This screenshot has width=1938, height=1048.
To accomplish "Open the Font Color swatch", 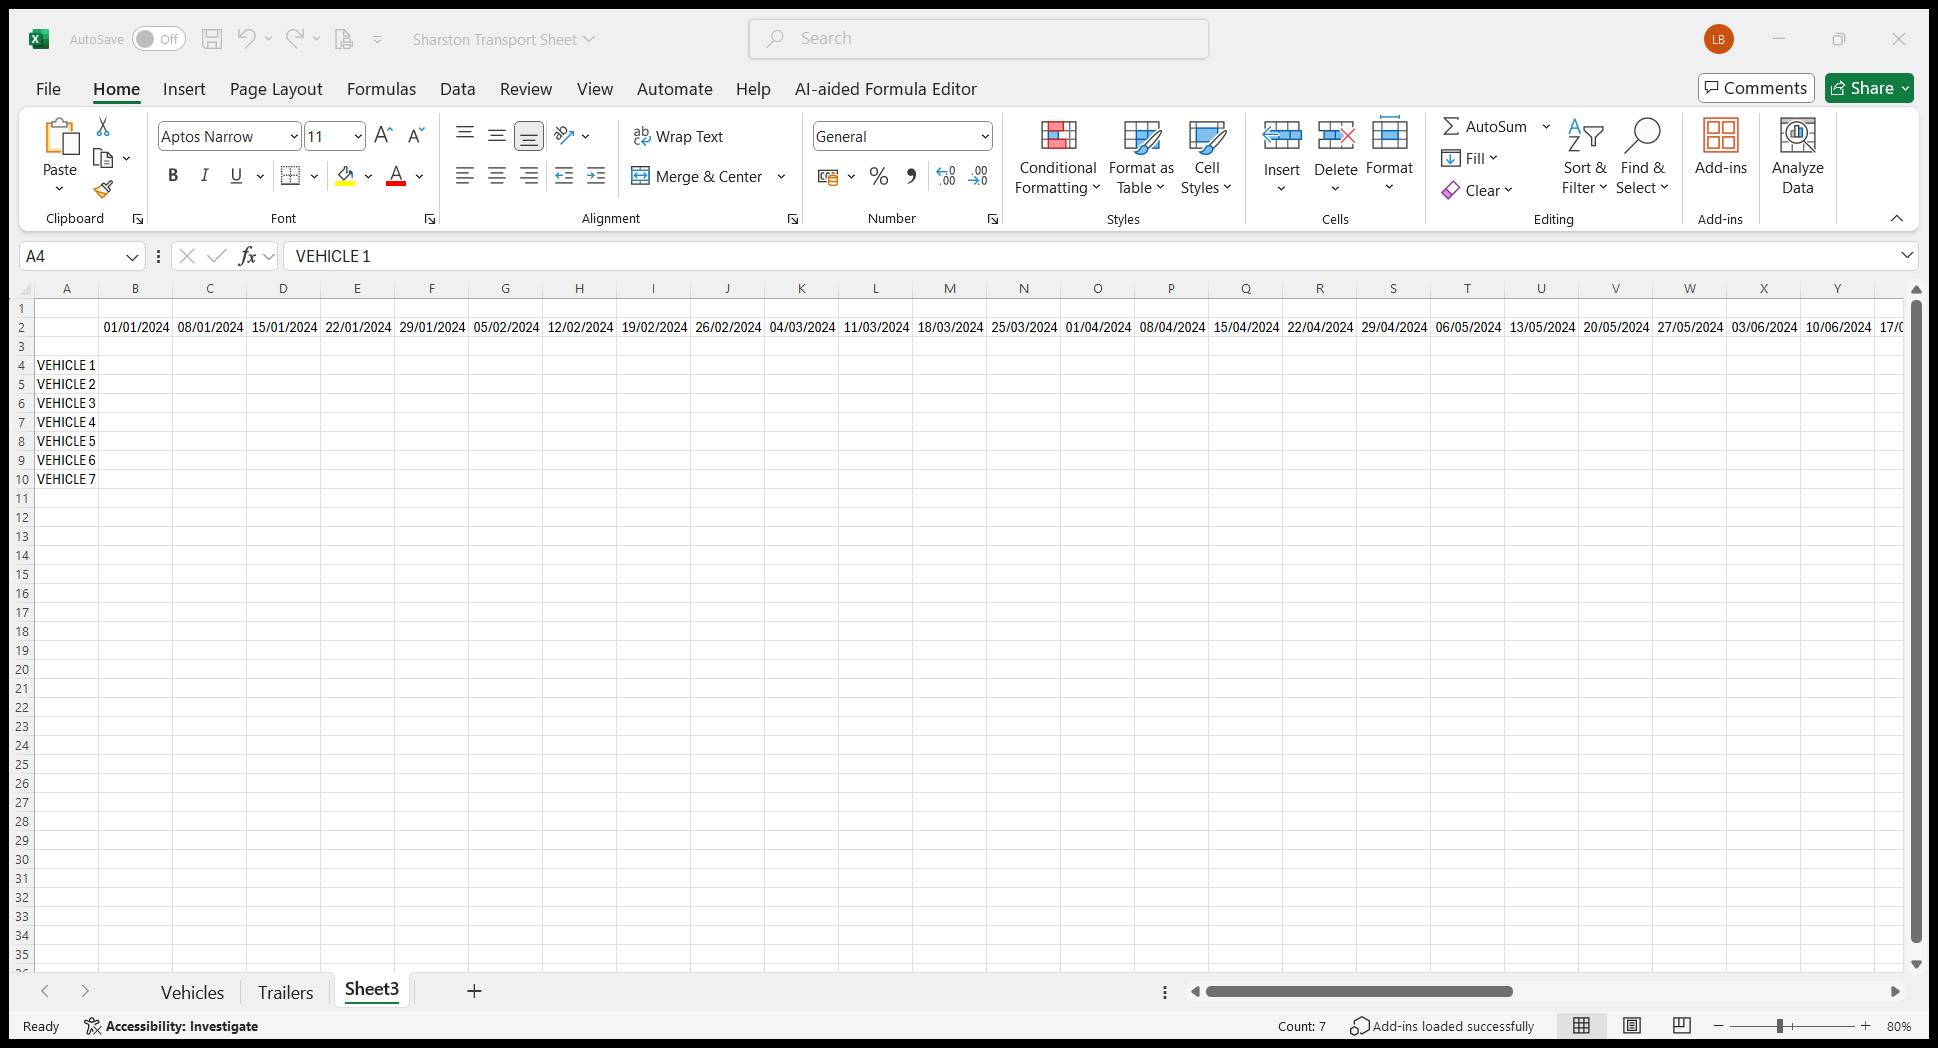I will [394, 176].
